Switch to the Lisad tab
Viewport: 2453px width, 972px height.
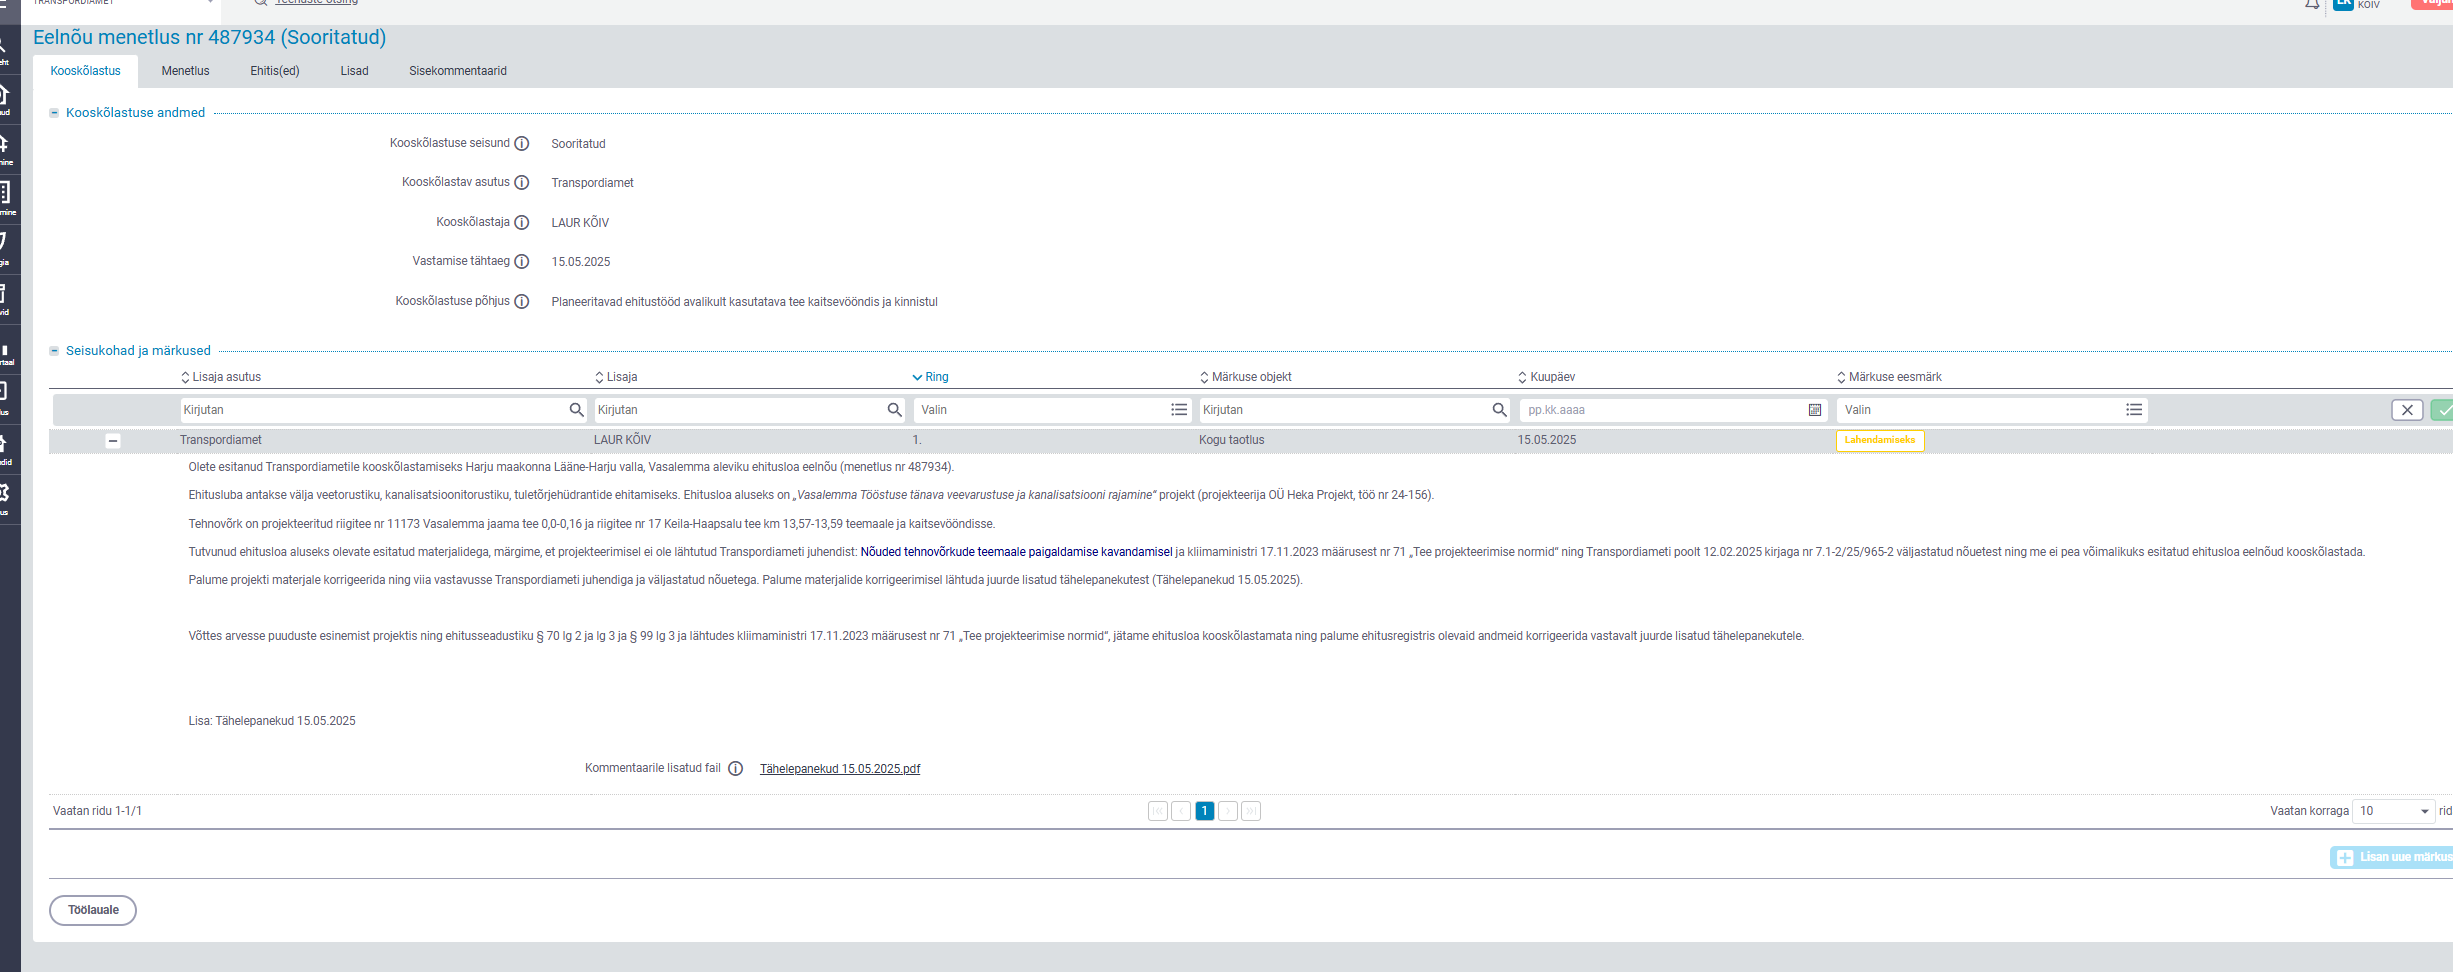(354, 71)
